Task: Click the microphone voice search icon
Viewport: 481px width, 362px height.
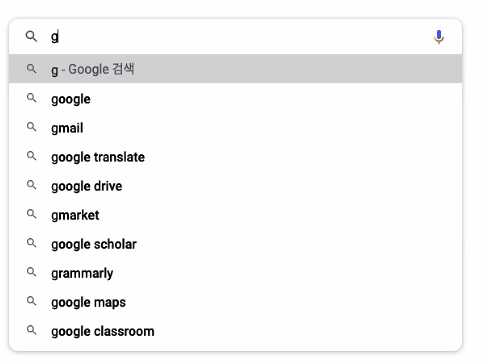Action: coord(439,37)
